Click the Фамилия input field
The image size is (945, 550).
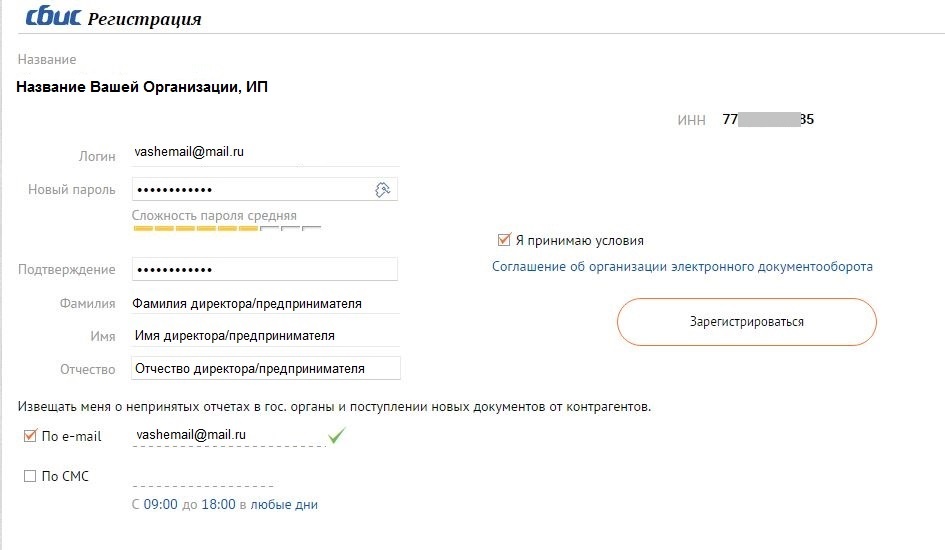click(265, 303)
